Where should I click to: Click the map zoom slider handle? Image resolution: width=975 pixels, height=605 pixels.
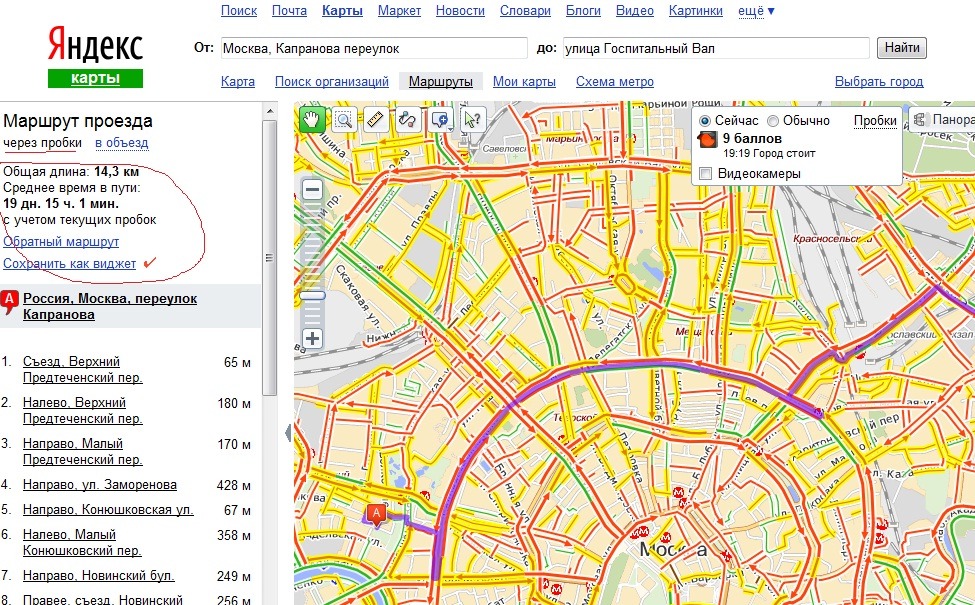click(313, 296)
